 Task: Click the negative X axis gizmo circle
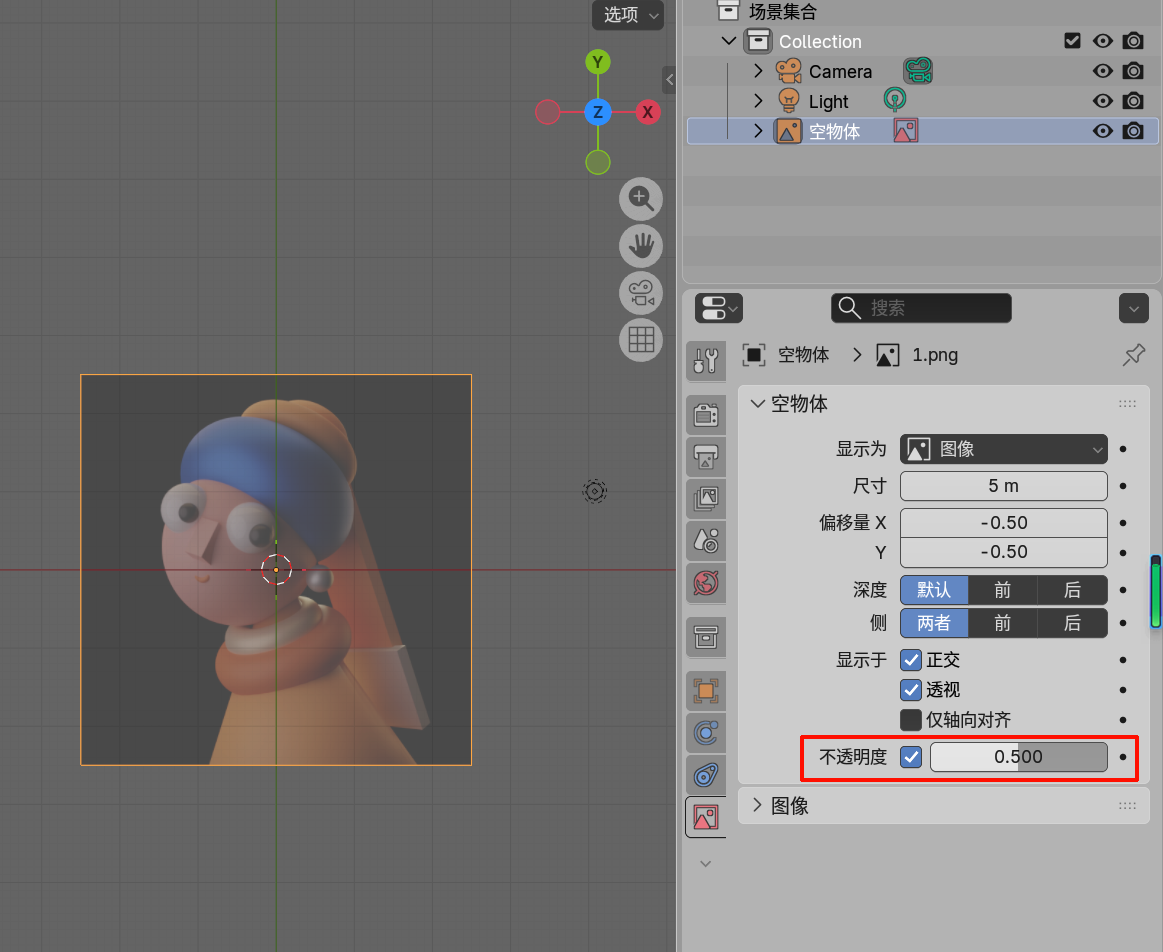[x=547, y=112]
